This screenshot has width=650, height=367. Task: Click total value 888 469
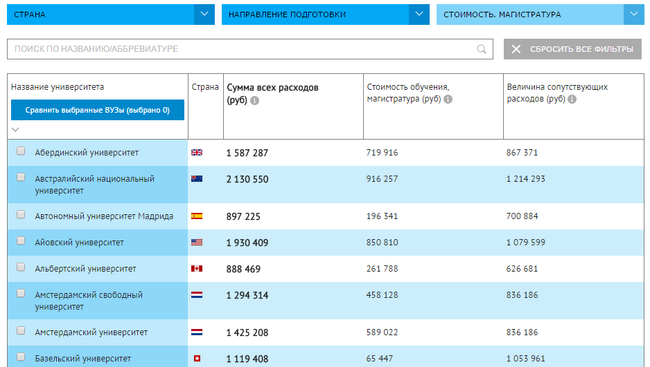click(x=243, y=269)
